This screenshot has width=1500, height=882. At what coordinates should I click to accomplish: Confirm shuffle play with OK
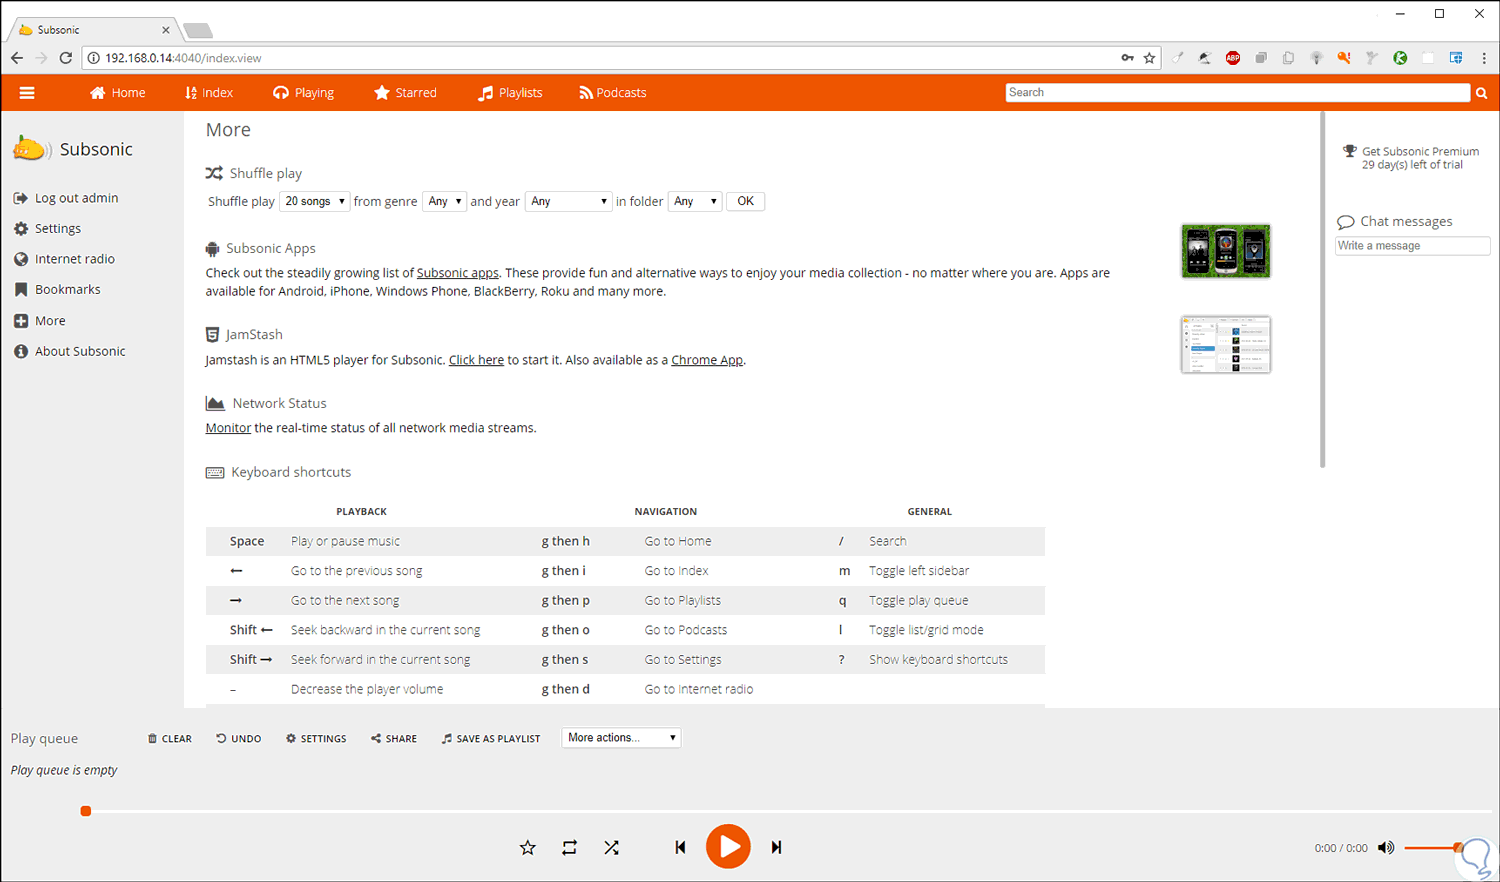pos(746,201)
